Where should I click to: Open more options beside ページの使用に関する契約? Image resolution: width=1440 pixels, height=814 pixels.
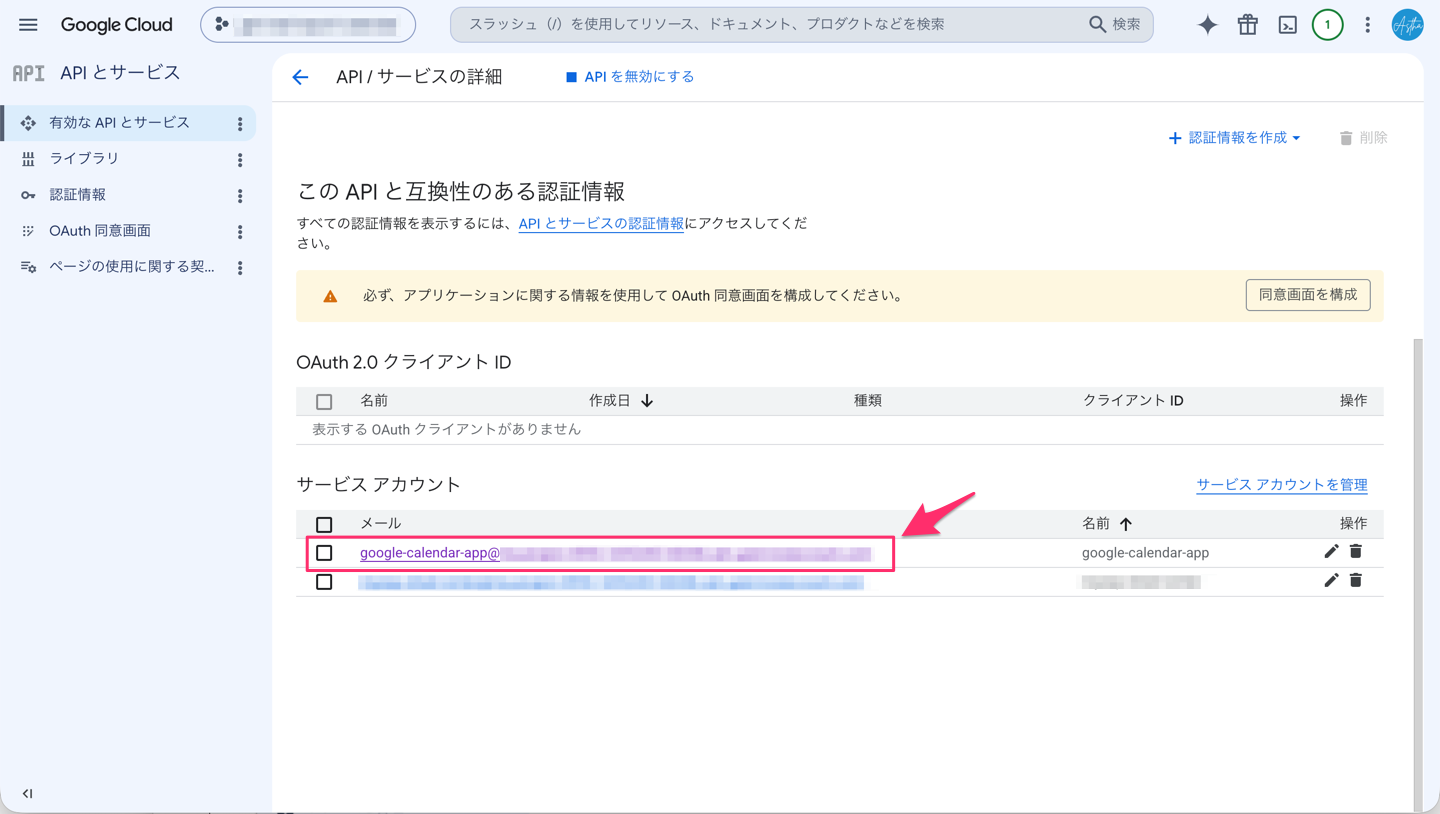point(240,268)
